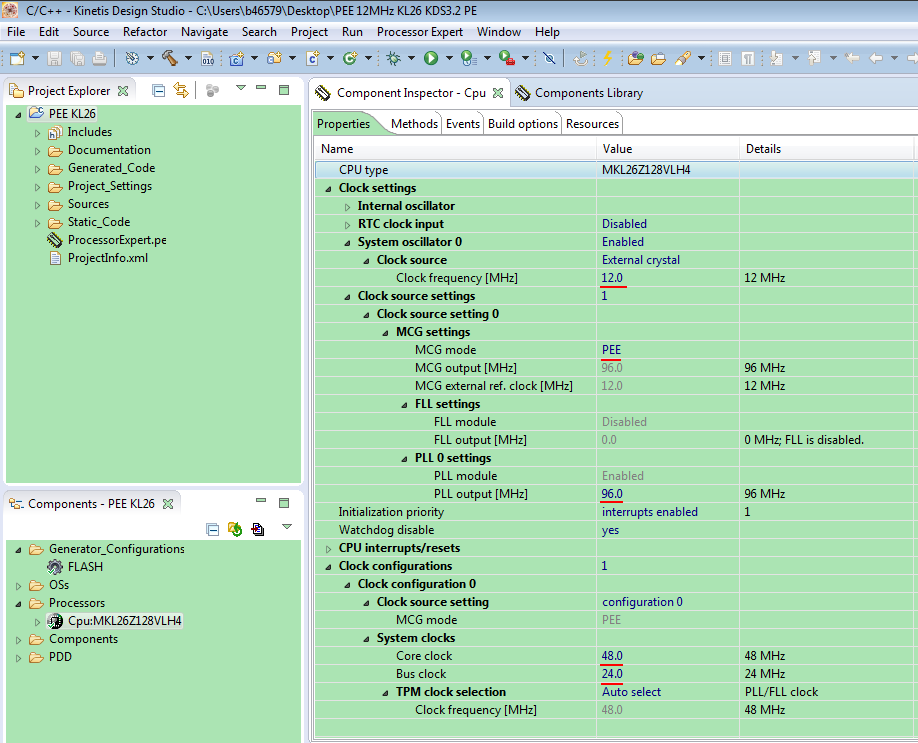Click the green Run play icon
This screenshot has width=918, height=743.
tap(431, 58)
